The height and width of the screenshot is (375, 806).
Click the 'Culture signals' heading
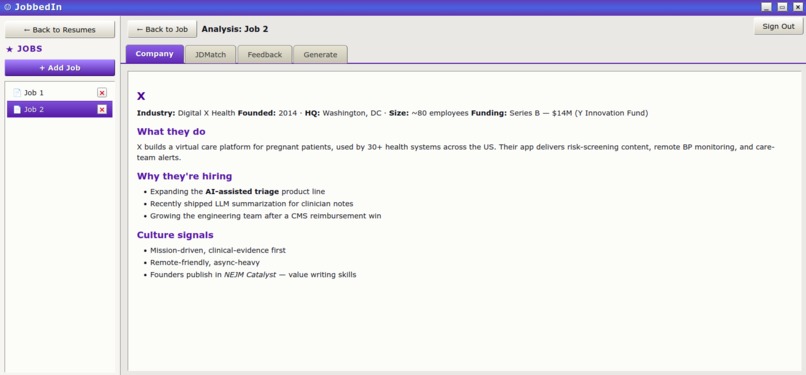click(x=175, y=235)
